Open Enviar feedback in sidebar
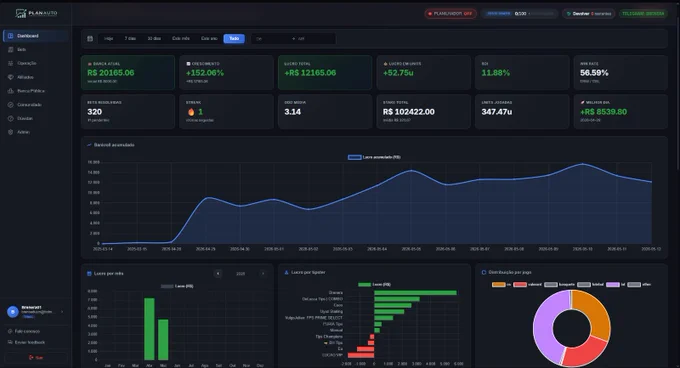This screenshot has width=680, height=368. coord(36,342)
